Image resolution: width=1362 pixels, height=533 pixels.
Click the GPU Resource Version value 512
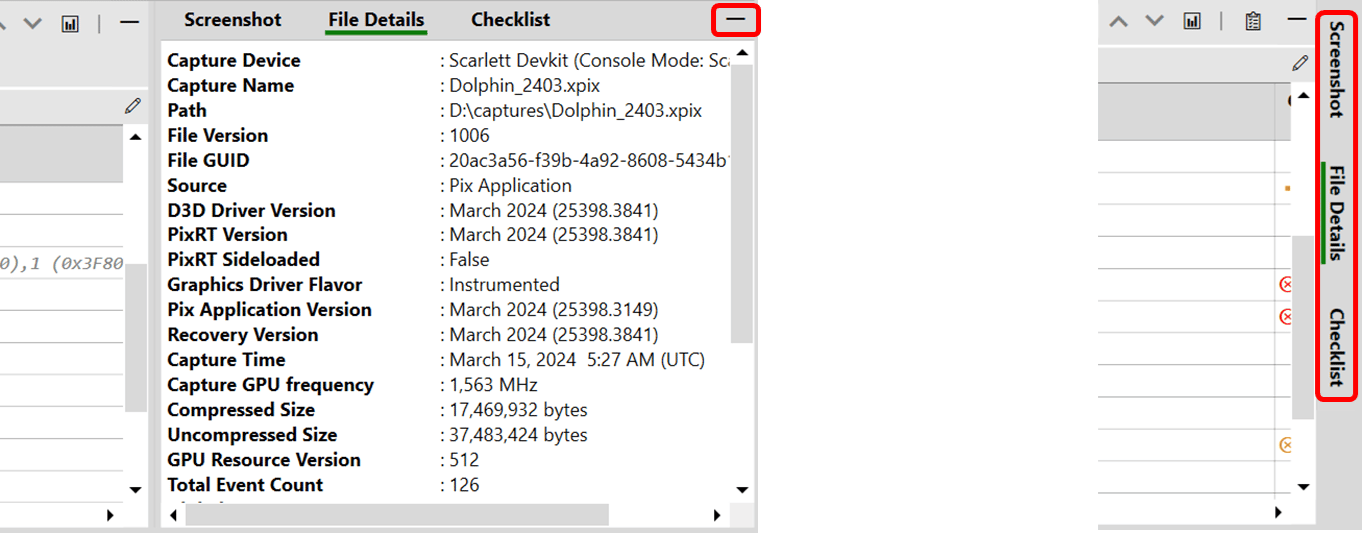coord(464,460)
